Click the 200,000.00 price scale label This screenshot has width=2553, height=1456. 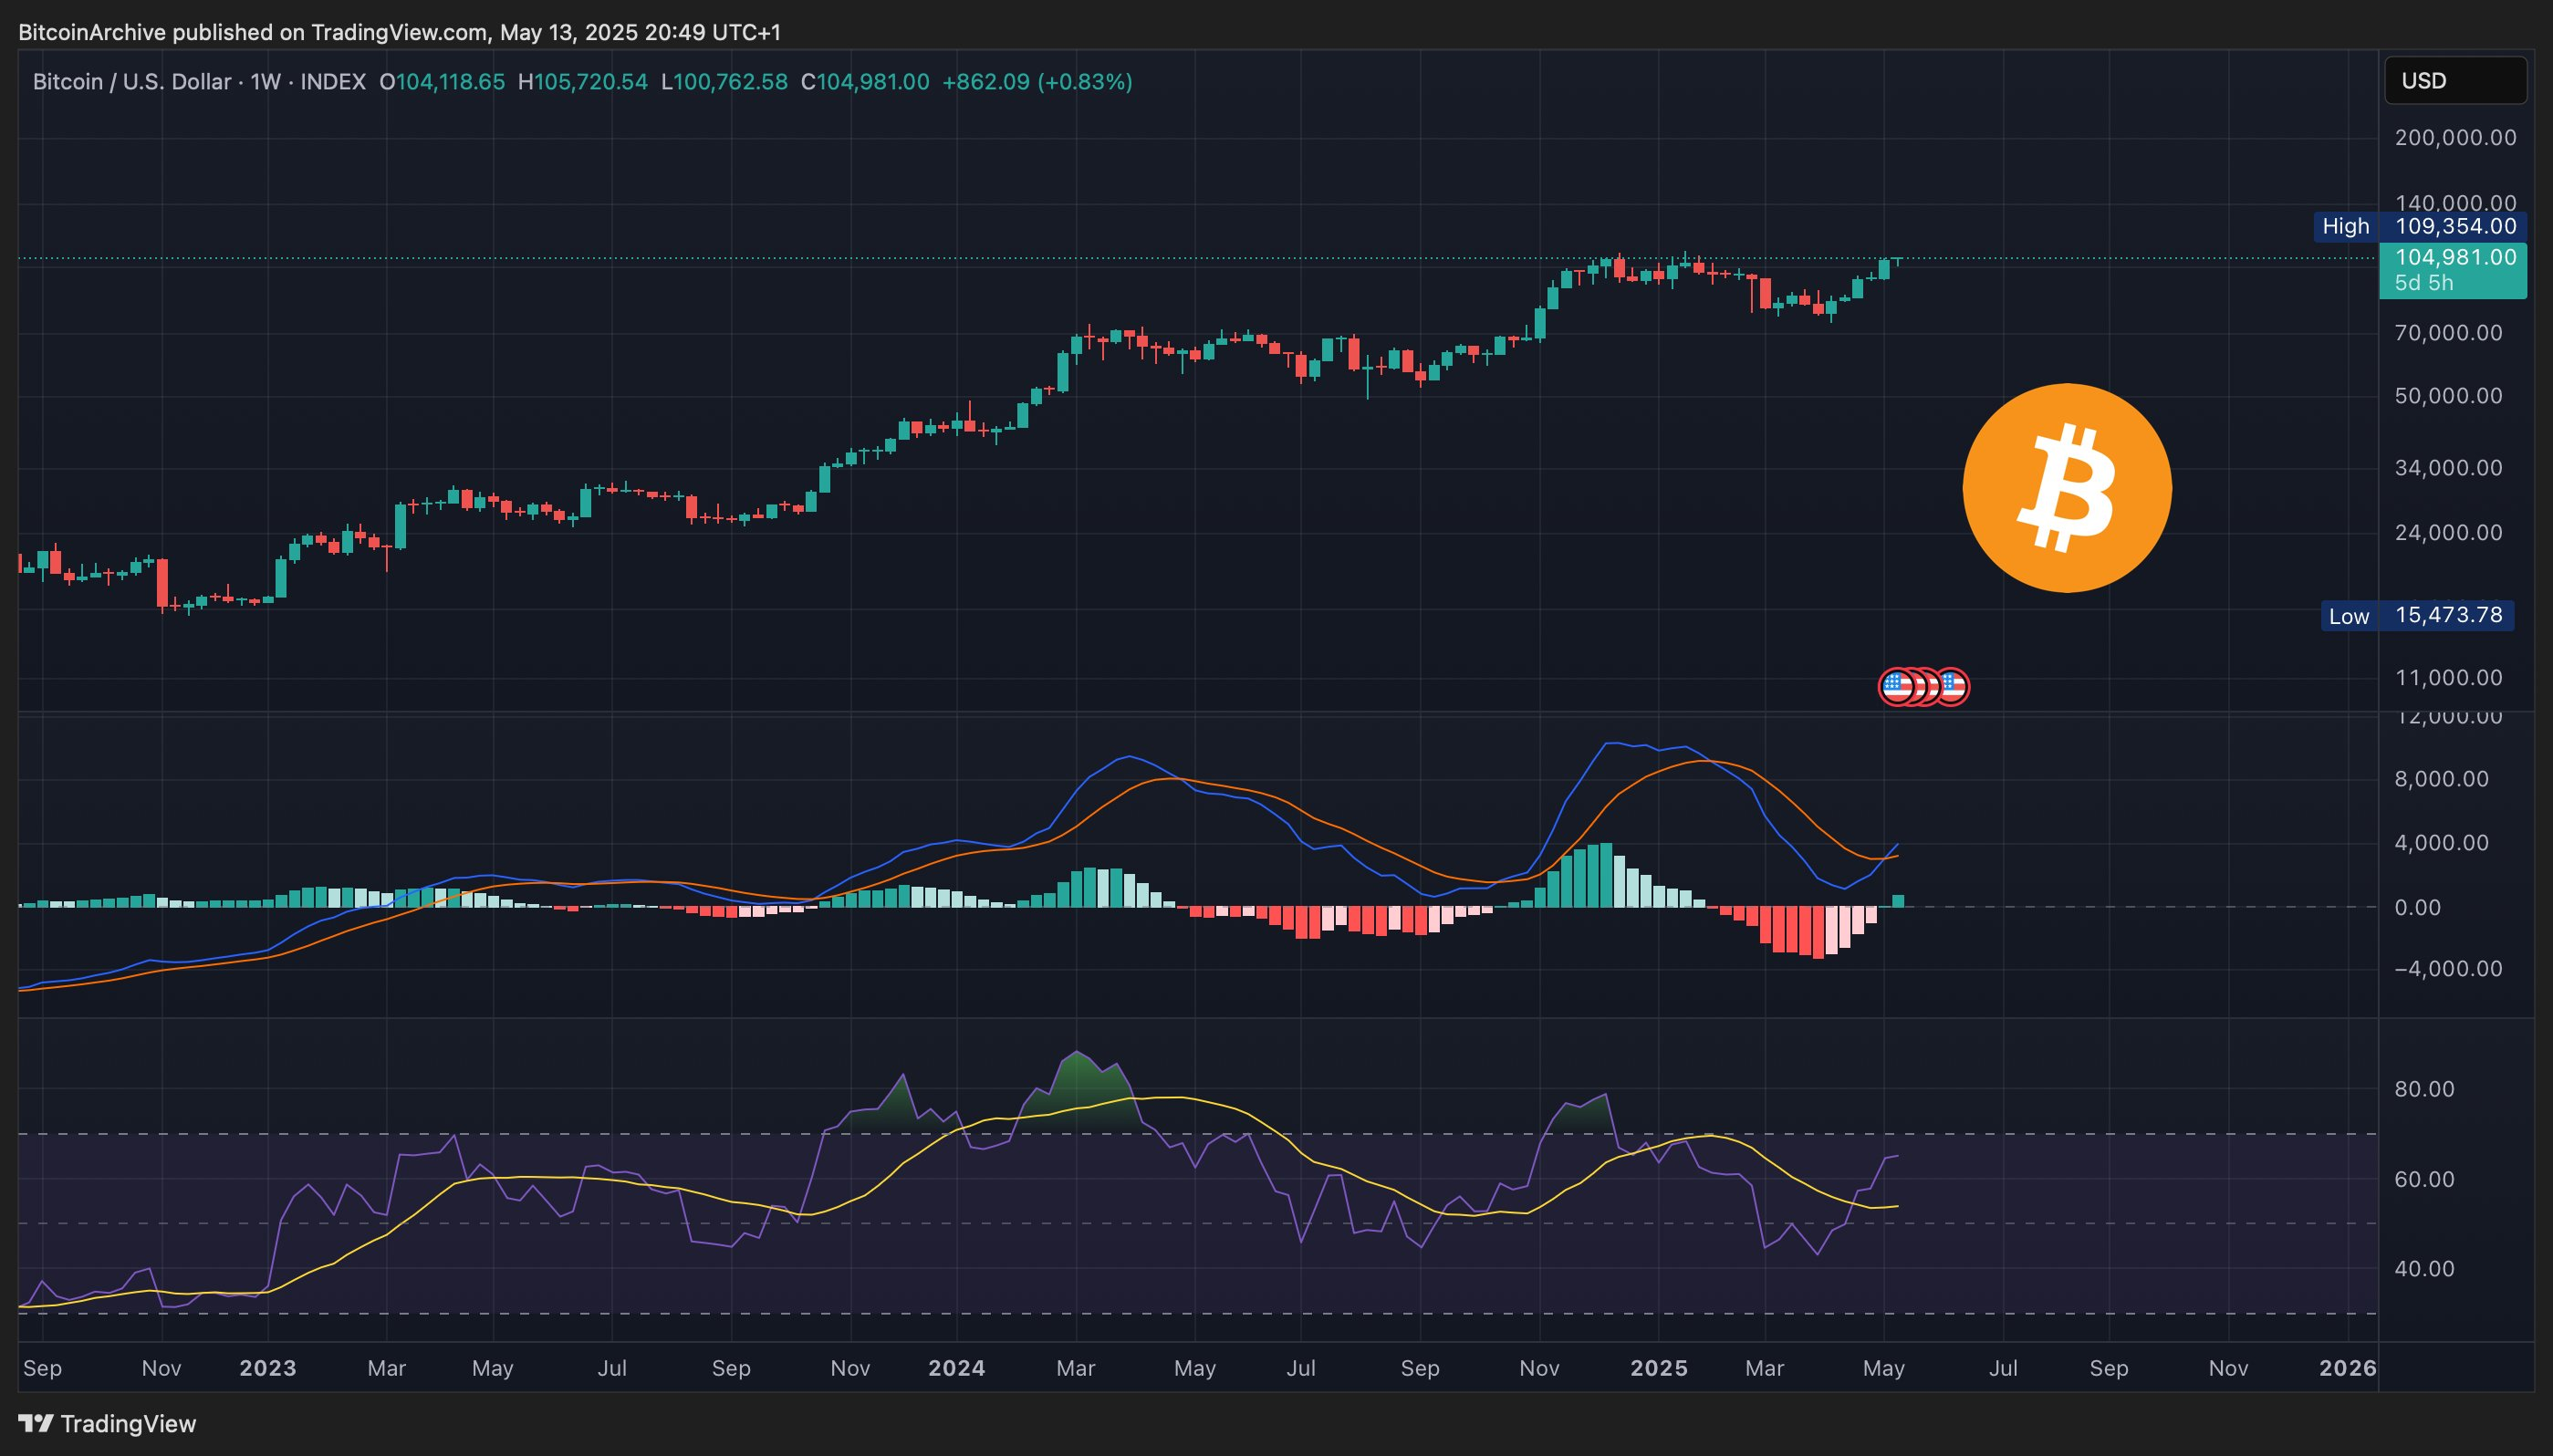click(x=2455, y=138)
